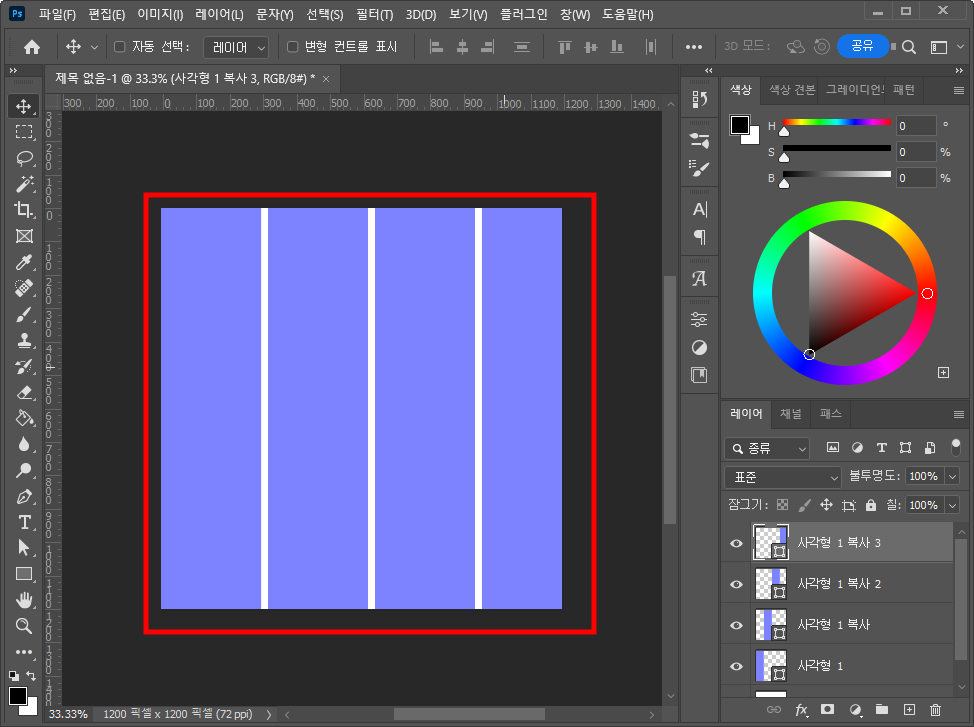Select the Clone Stamp tool
Viewport: 974px width, 727px height.
point(24,341)
